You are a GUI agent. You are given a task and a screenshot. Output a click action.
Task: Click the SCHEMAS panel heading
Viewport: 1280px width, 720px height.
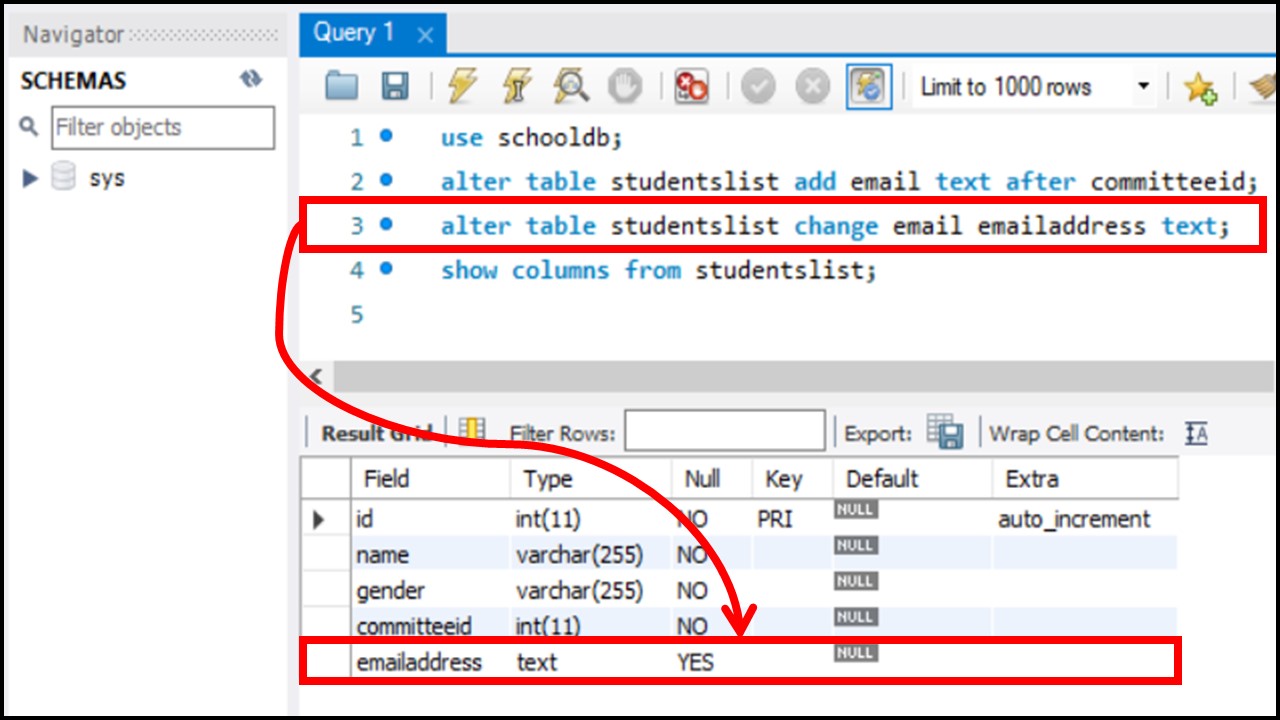pyautogui.click(x=73, y=81)
